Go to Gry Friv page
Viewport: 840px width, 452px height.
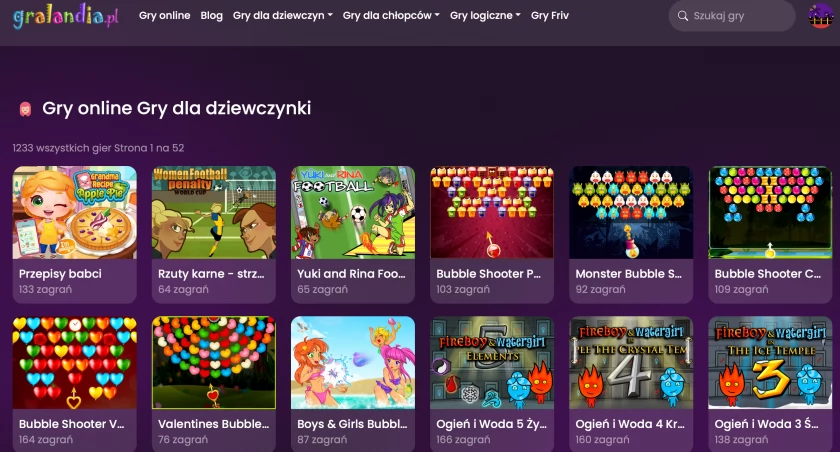coord(550,16)
